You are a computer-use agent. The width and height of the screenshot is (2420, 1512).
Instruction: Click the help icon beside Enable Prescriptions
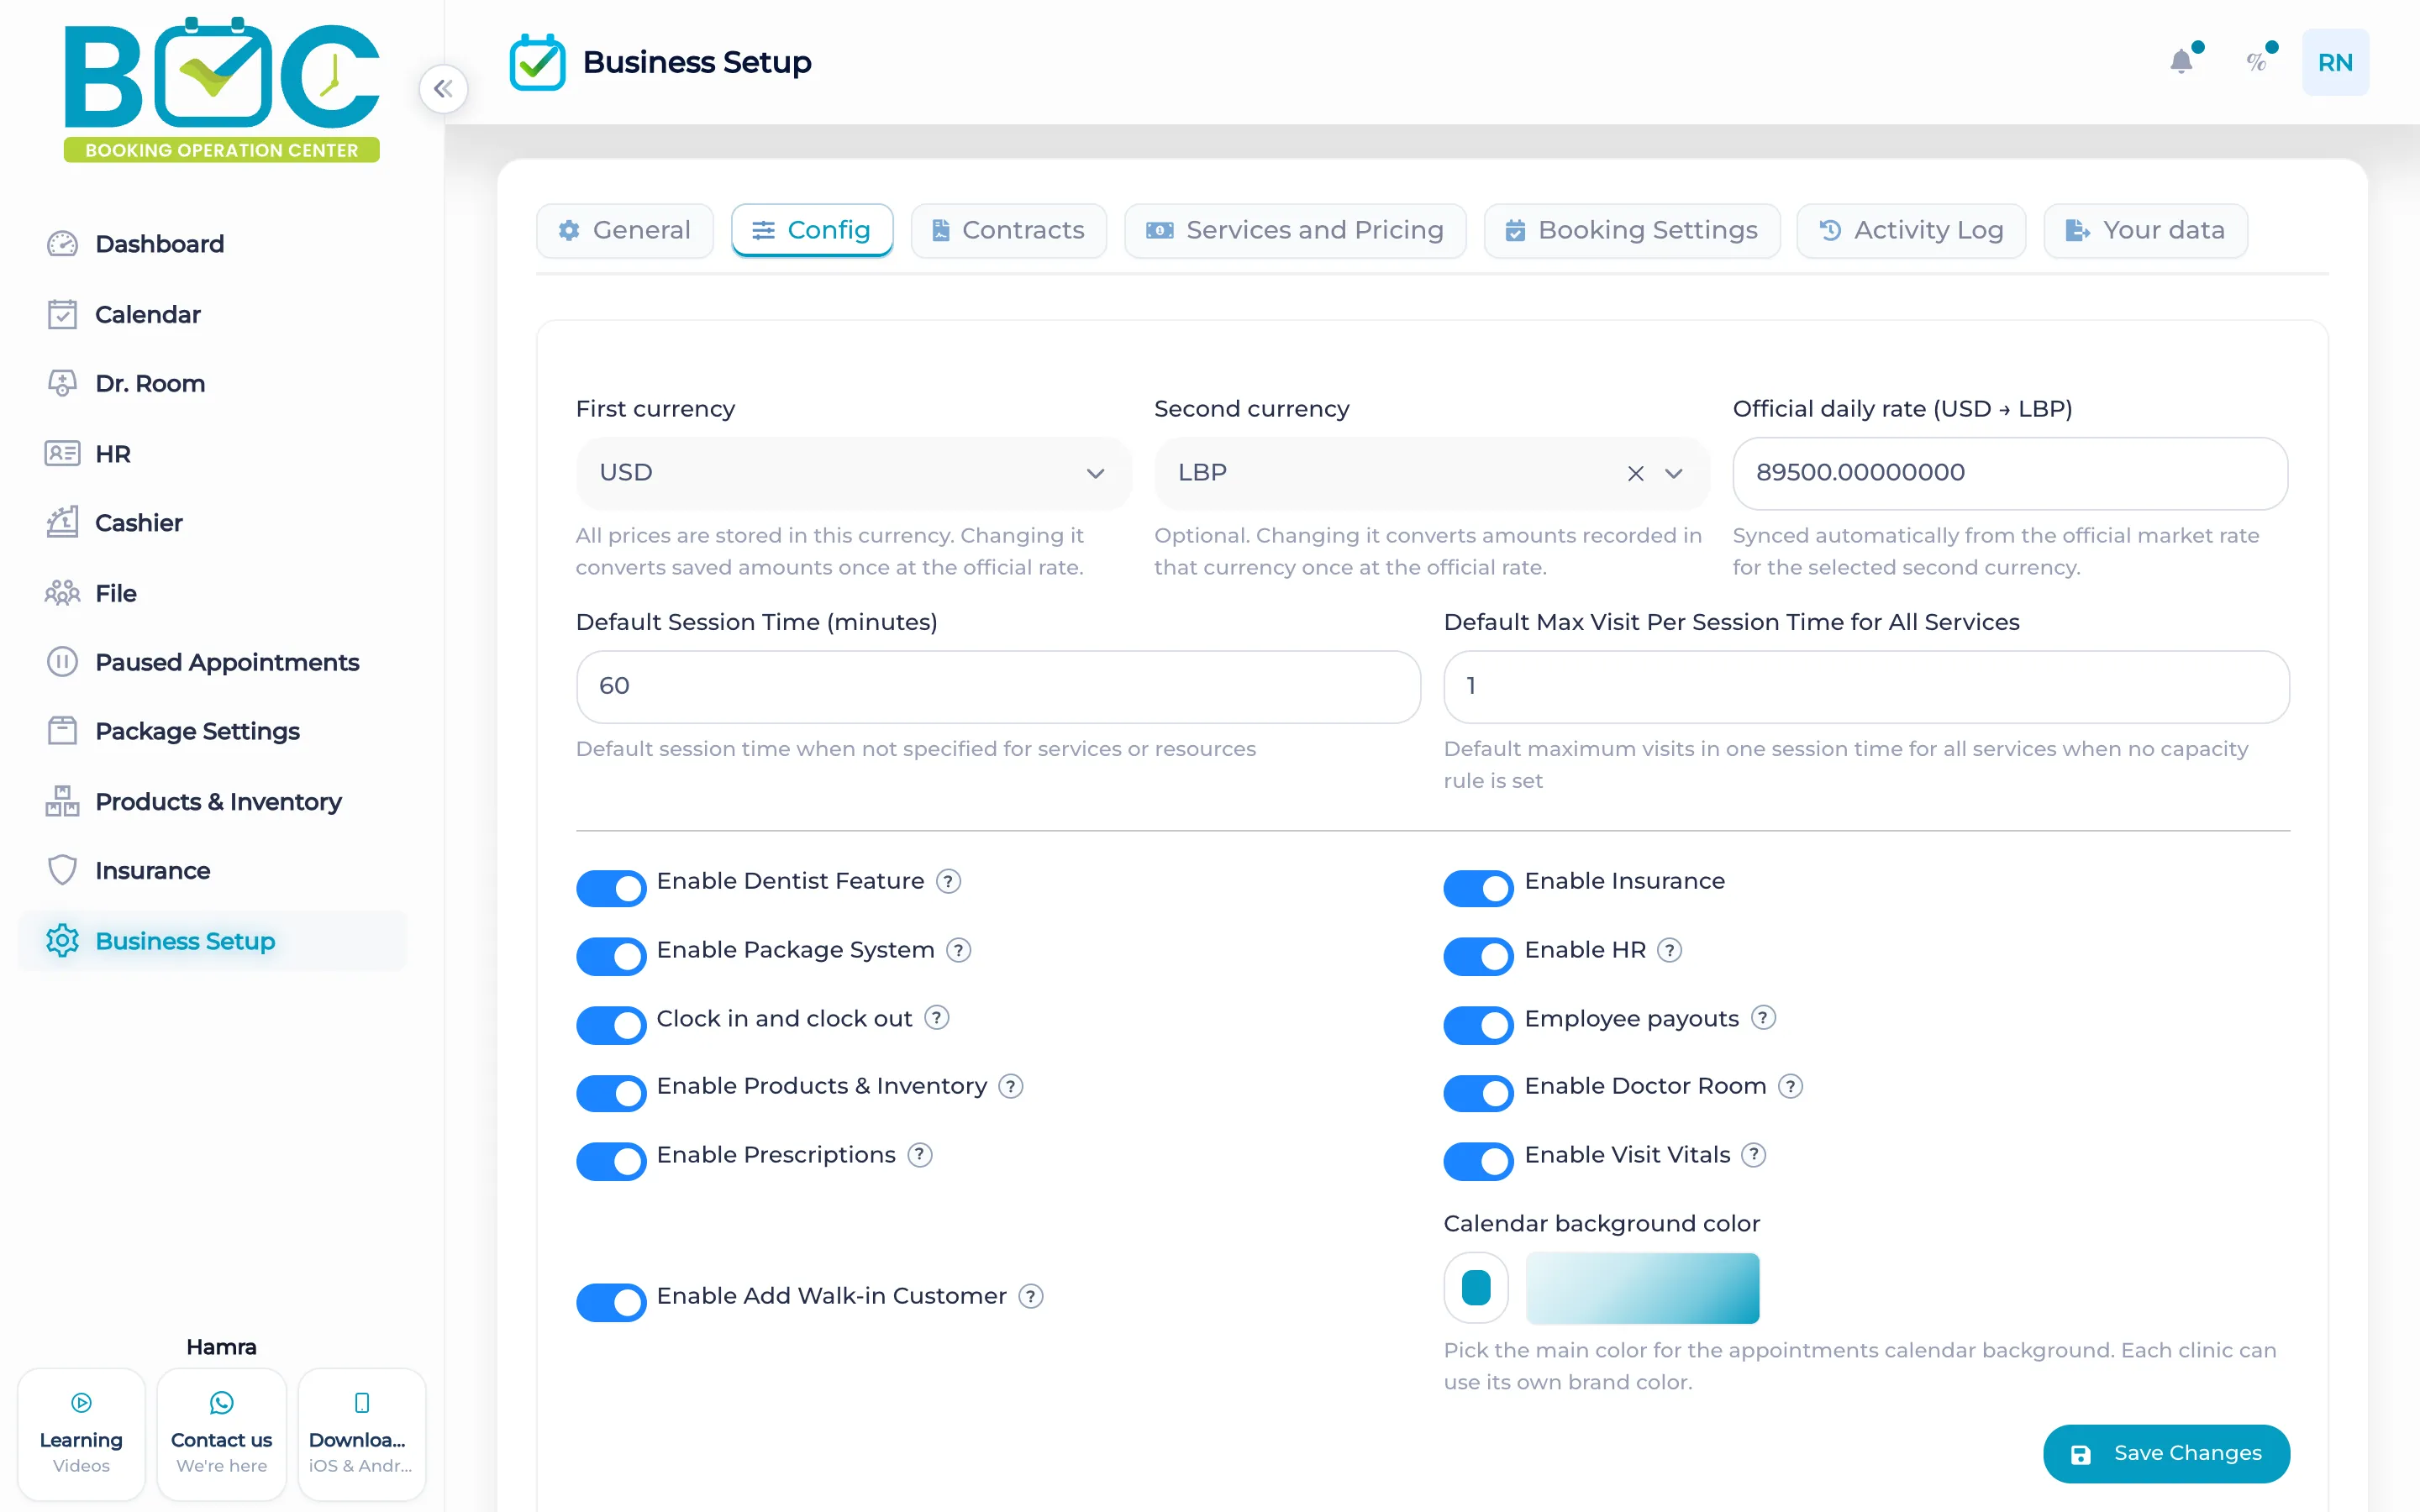[x=920, y=1155]
